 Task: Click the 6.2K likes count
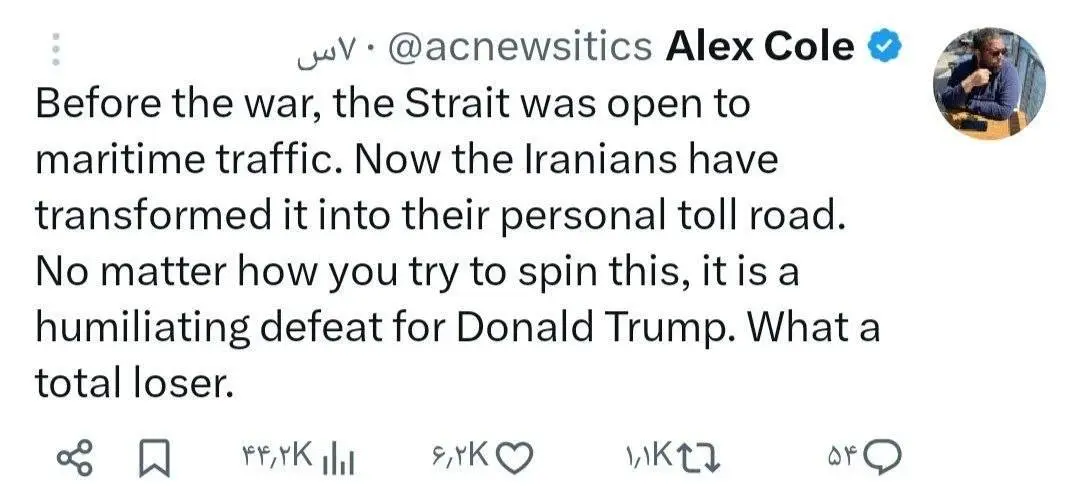[457, 458]
